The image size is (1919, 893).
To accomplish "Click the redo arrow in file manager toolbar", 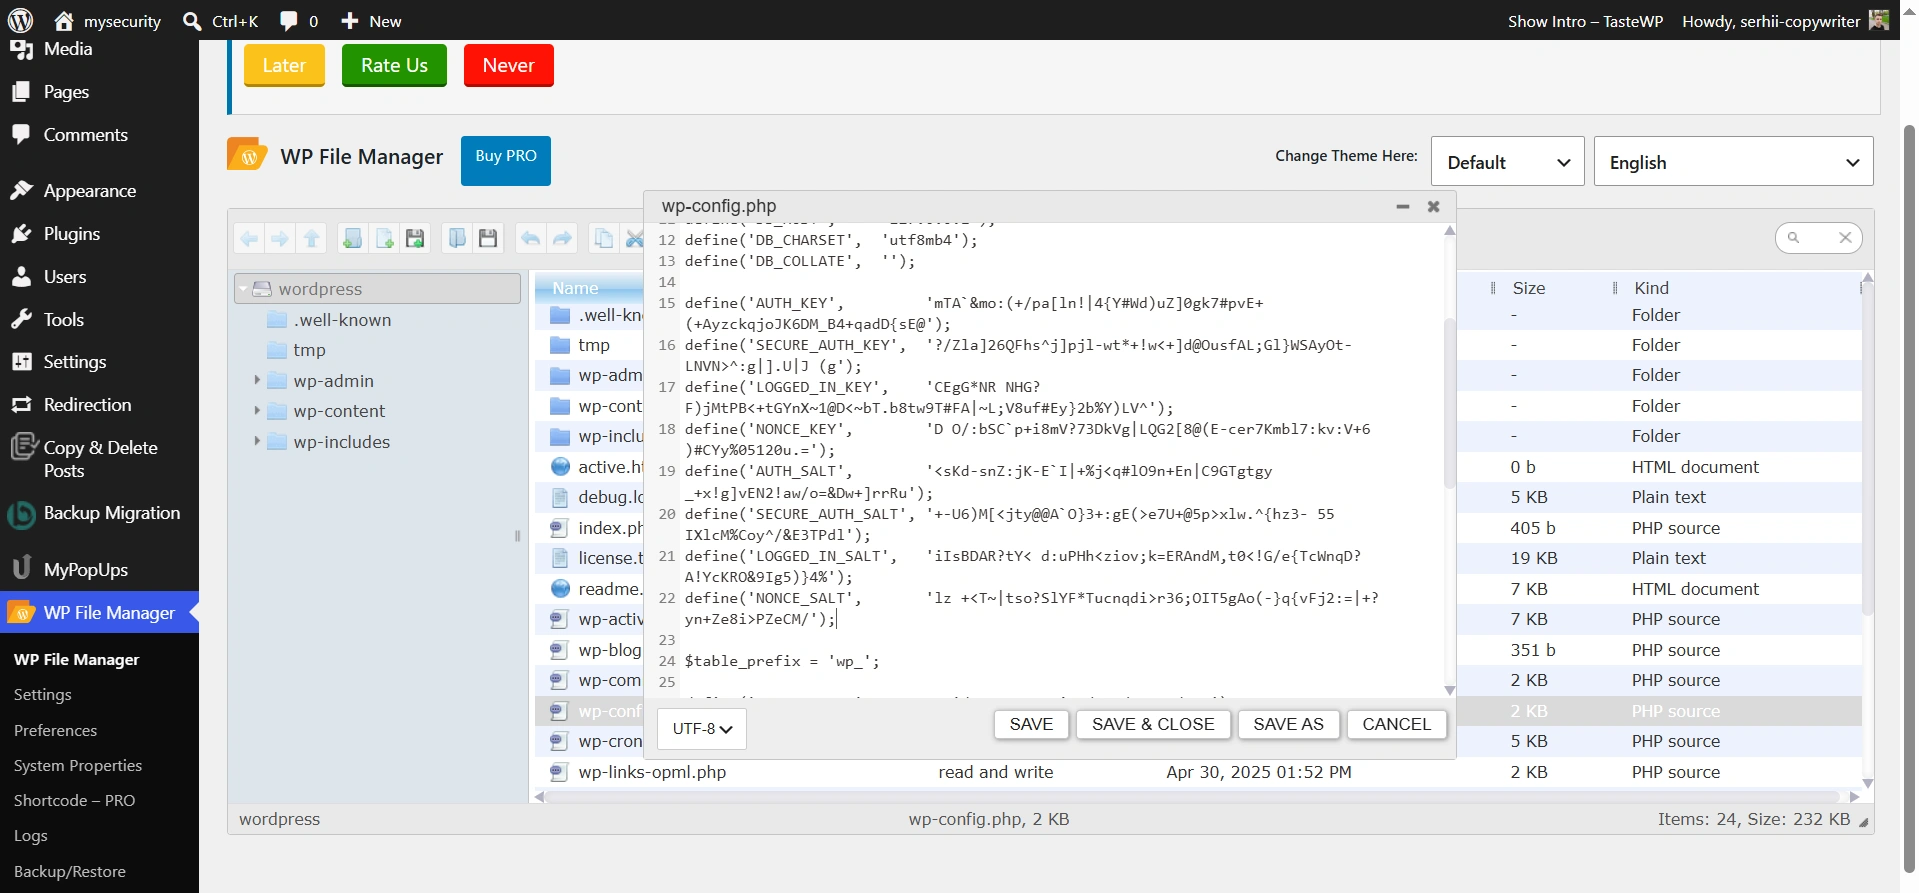I will click(x=562, y=238).
